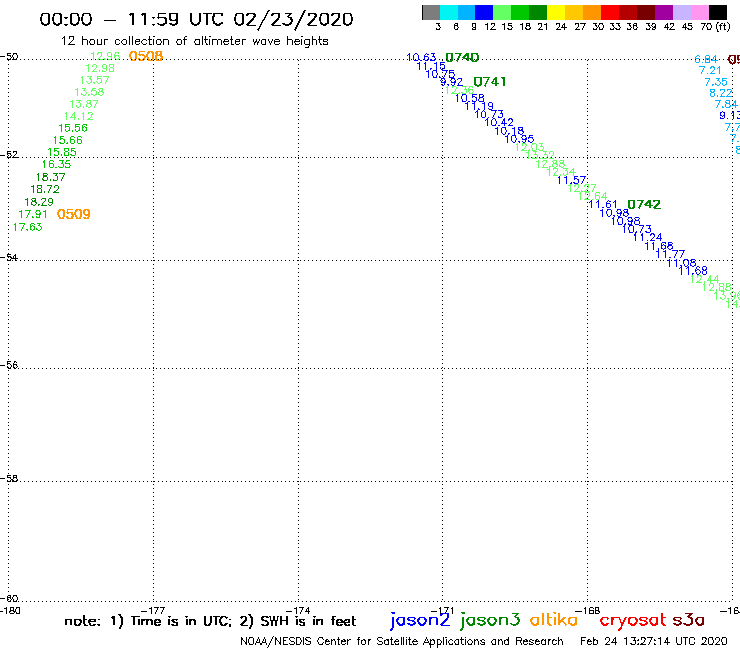740x650 pixels.
Task: Click wave height value 13.58
Action: coord(89,92)
